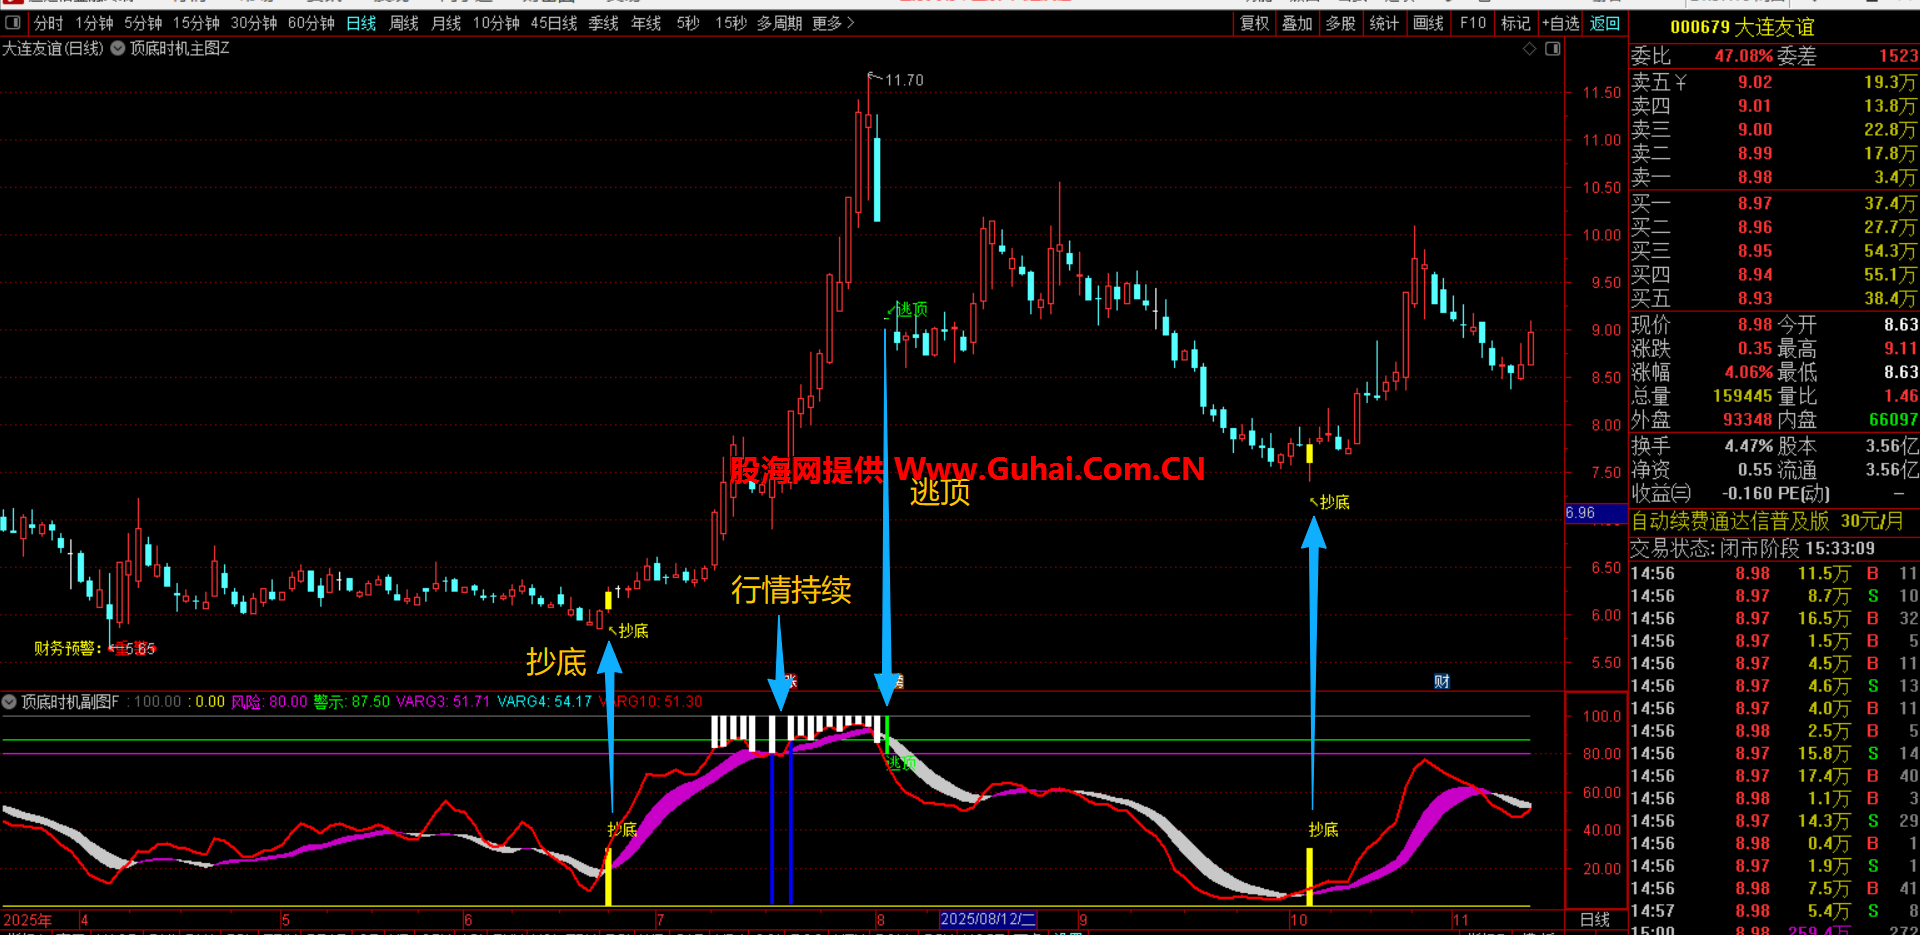The width and height of the screenshot is (1920, 935).
Task: Click the 财 finance marker icon
Action: tap(1441, 681)
